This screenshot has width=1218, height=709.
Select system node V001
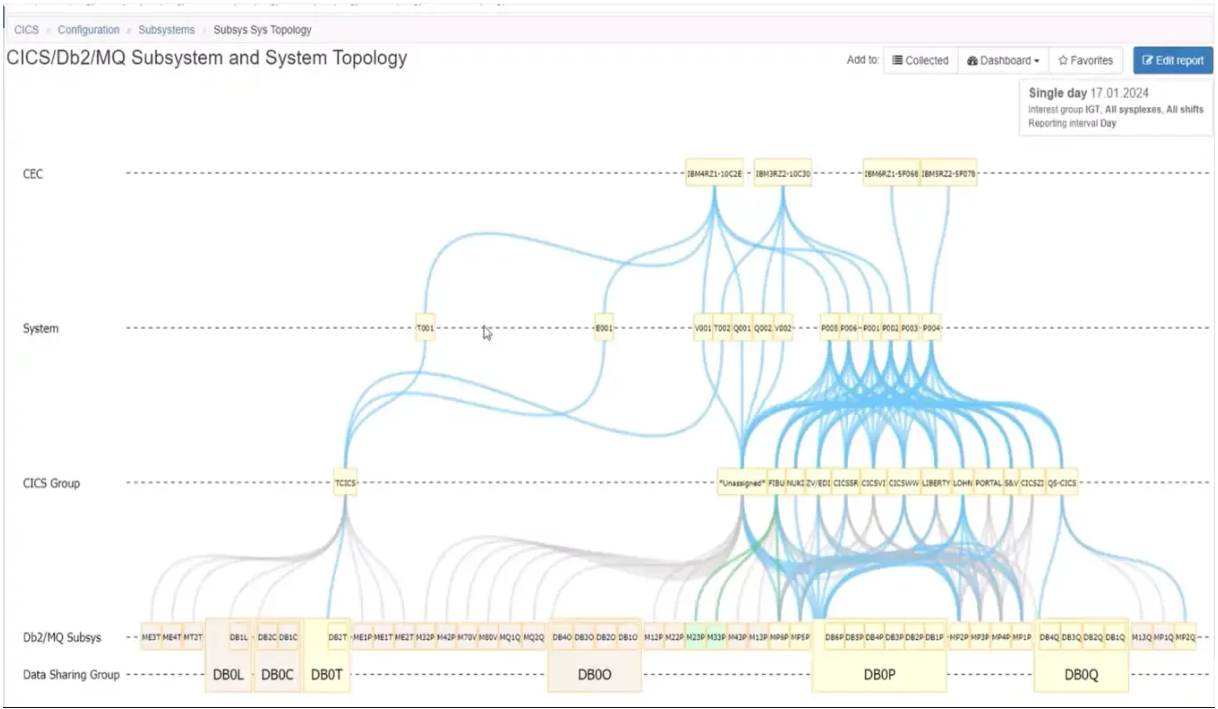(702, 328)
